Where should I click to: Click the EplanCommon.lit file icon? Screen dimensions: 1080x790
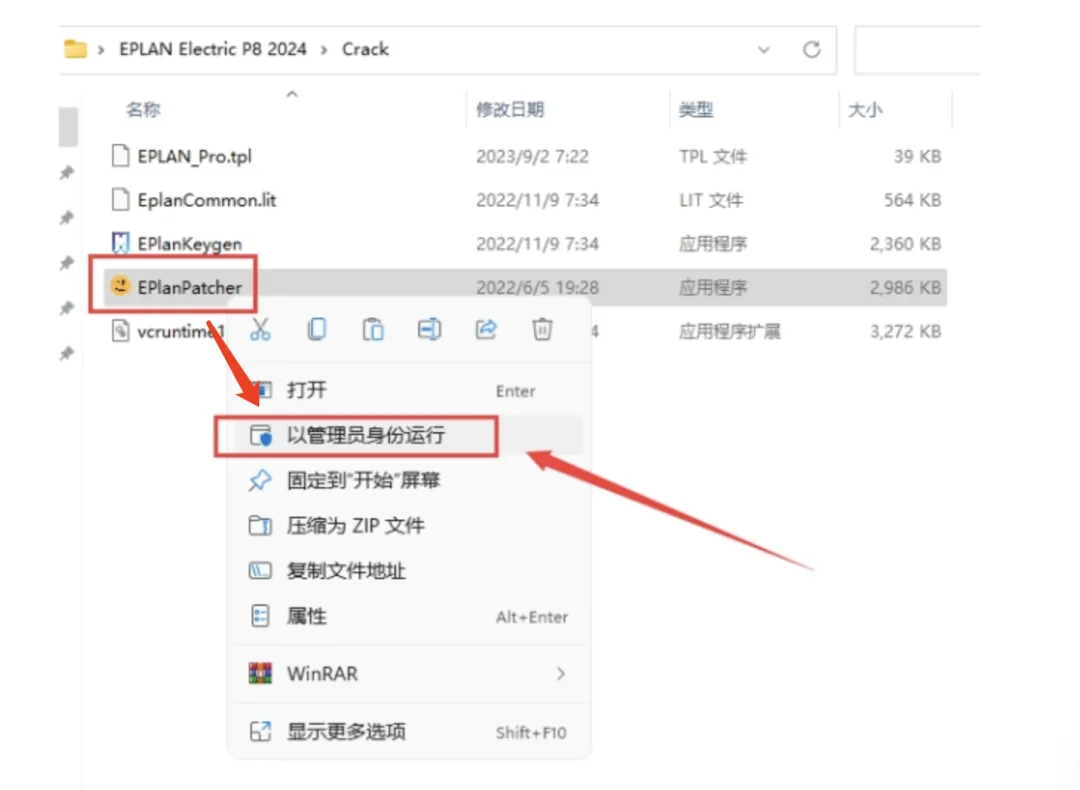click(121, 199)
